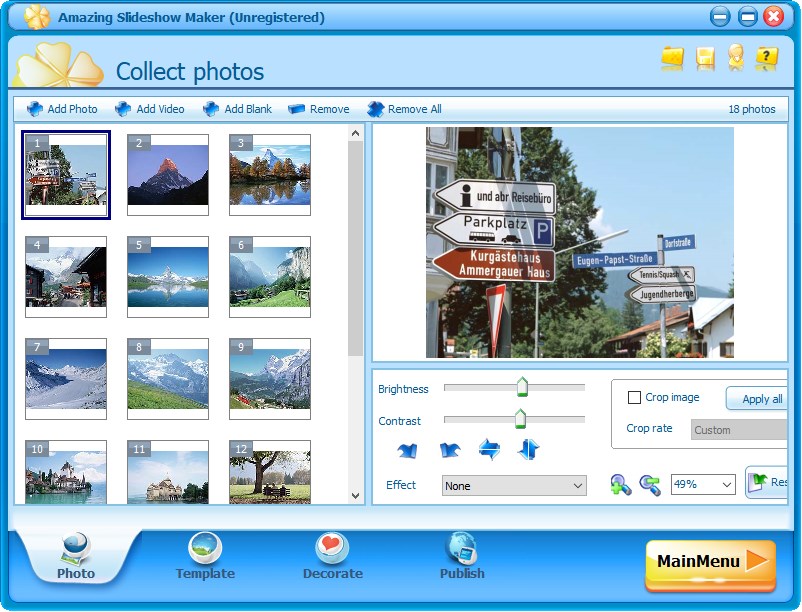The image size is (802, 612).
Task: Open the Effect dropdown showing None
Action: (x=514, y=486)
